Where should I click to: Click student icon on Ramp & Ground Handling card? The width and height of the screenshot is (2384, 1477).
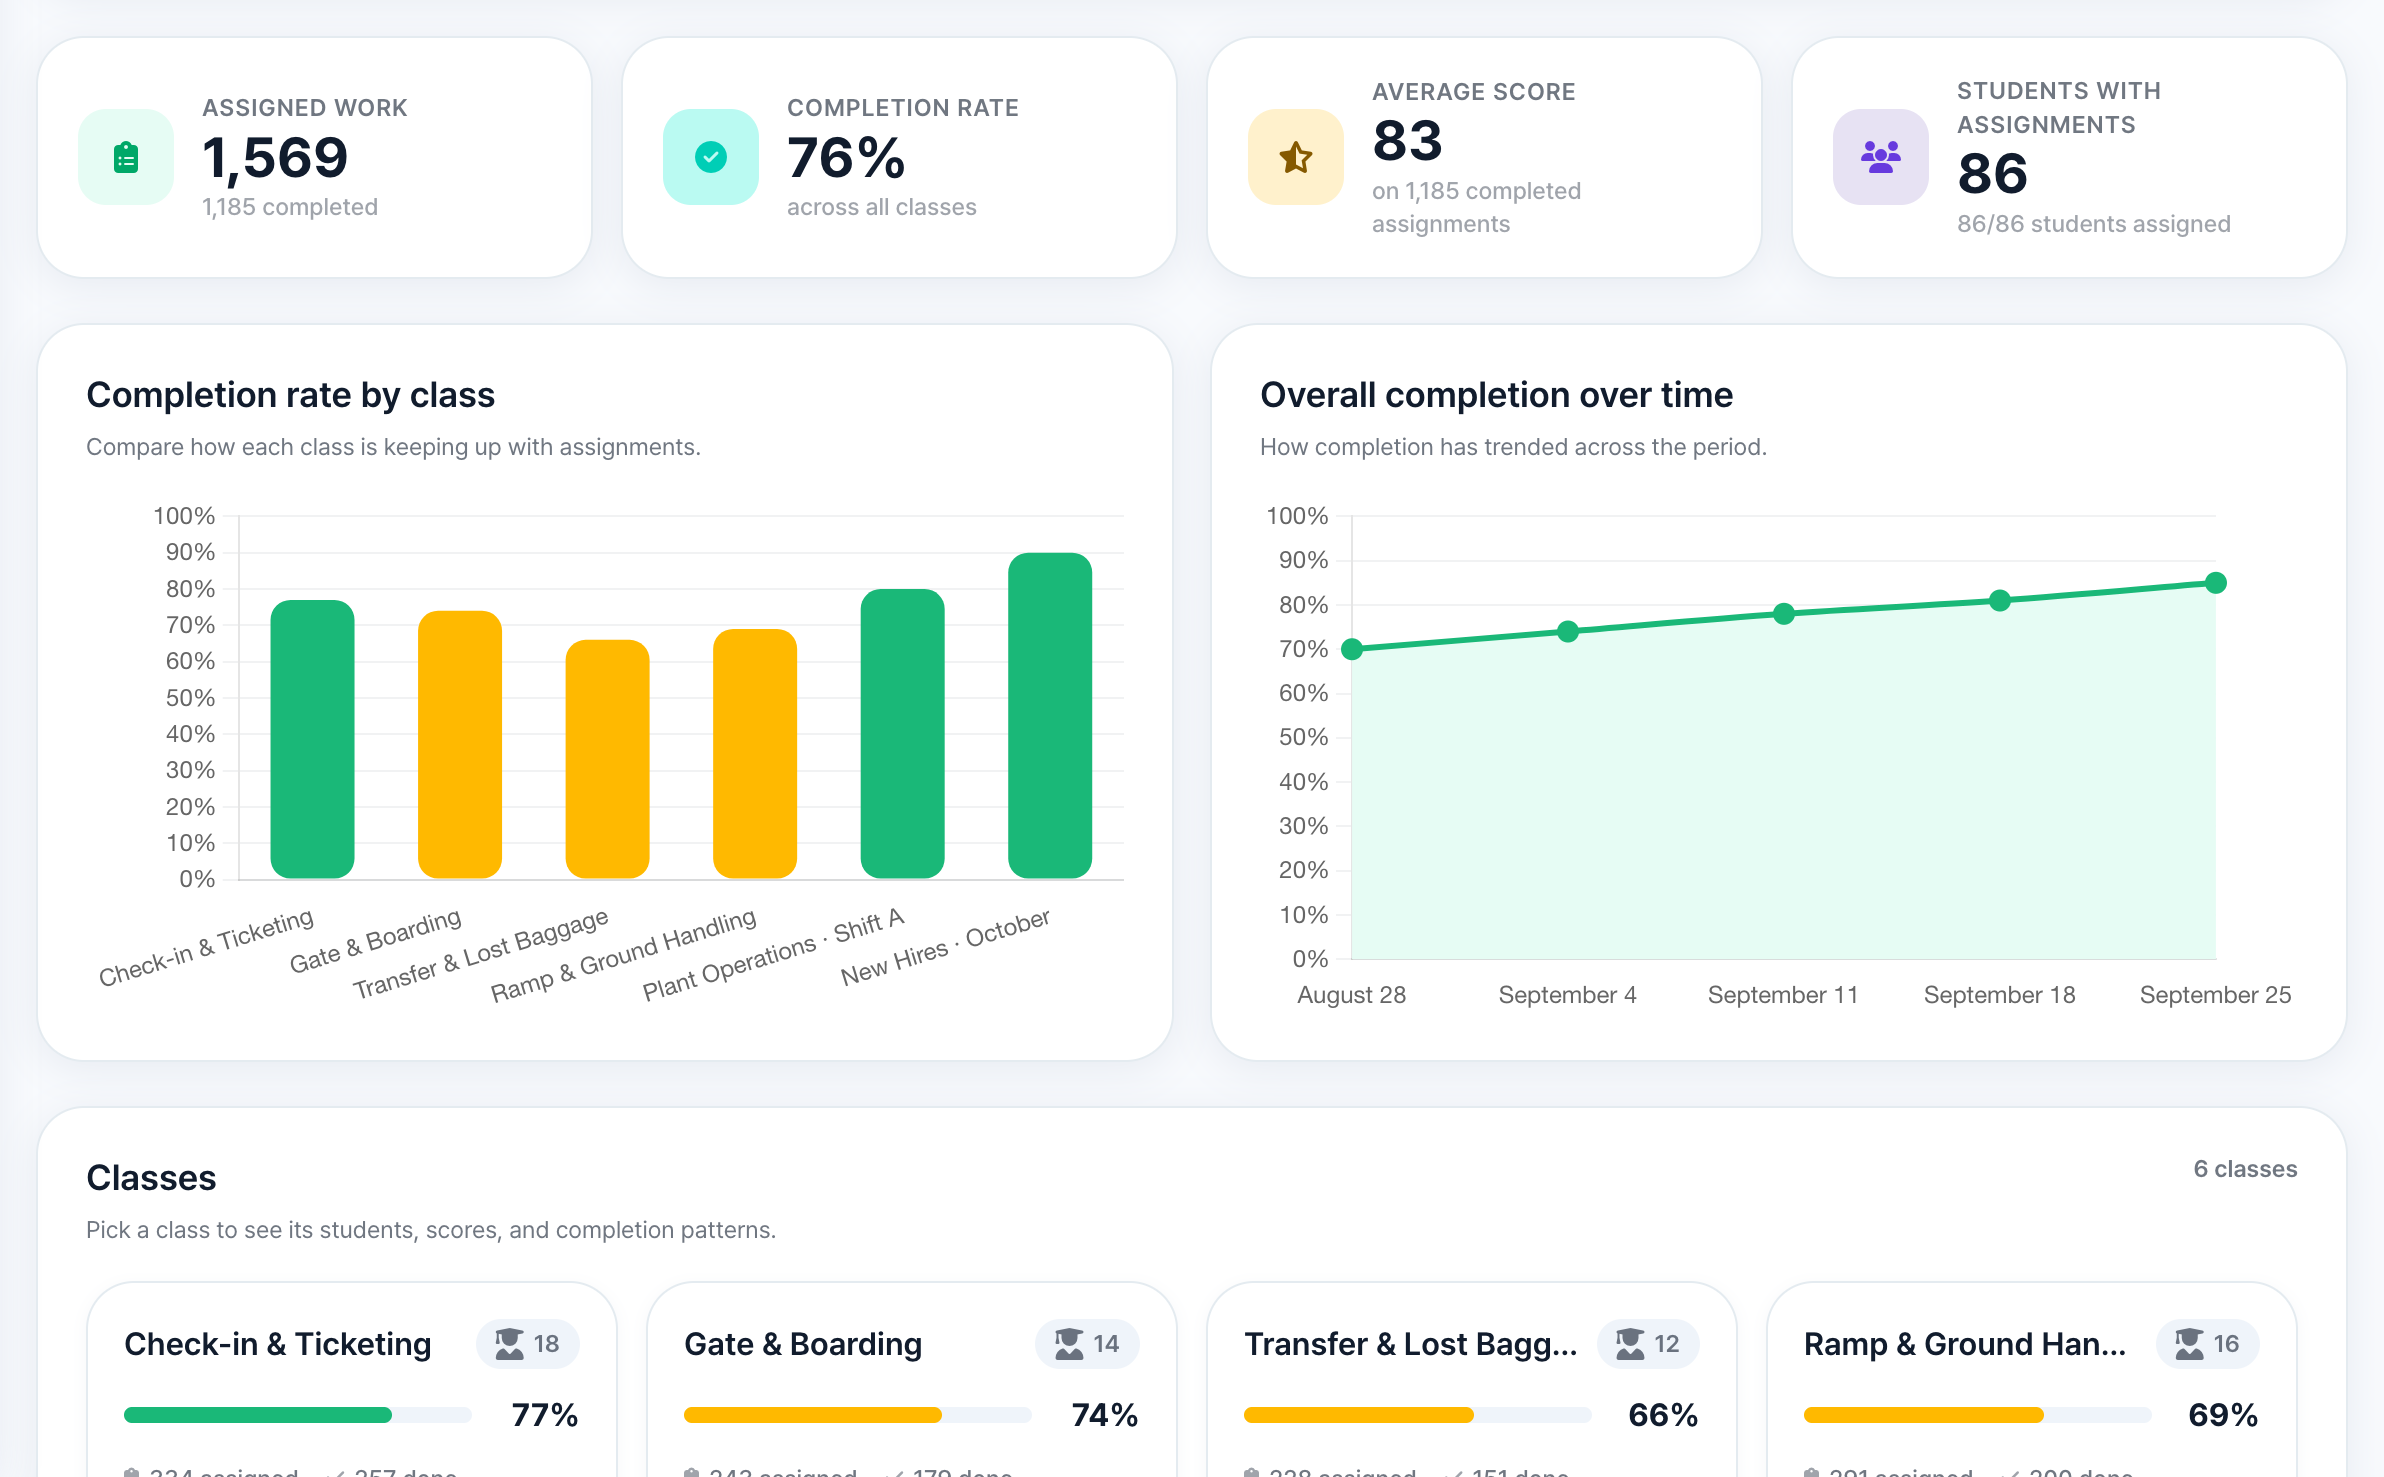click(x=2189, y=1343)
